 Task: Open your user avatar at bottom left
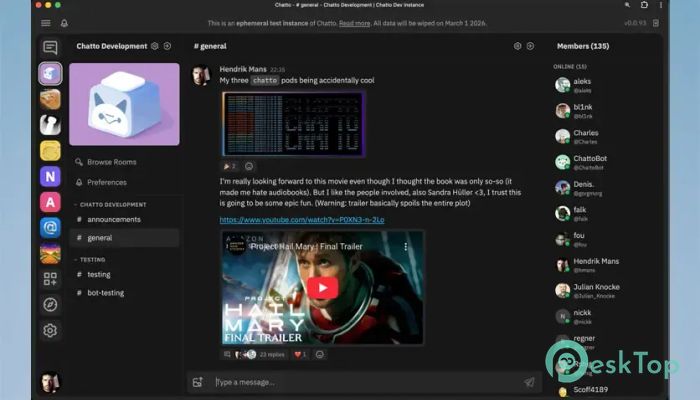coord(50,382)
